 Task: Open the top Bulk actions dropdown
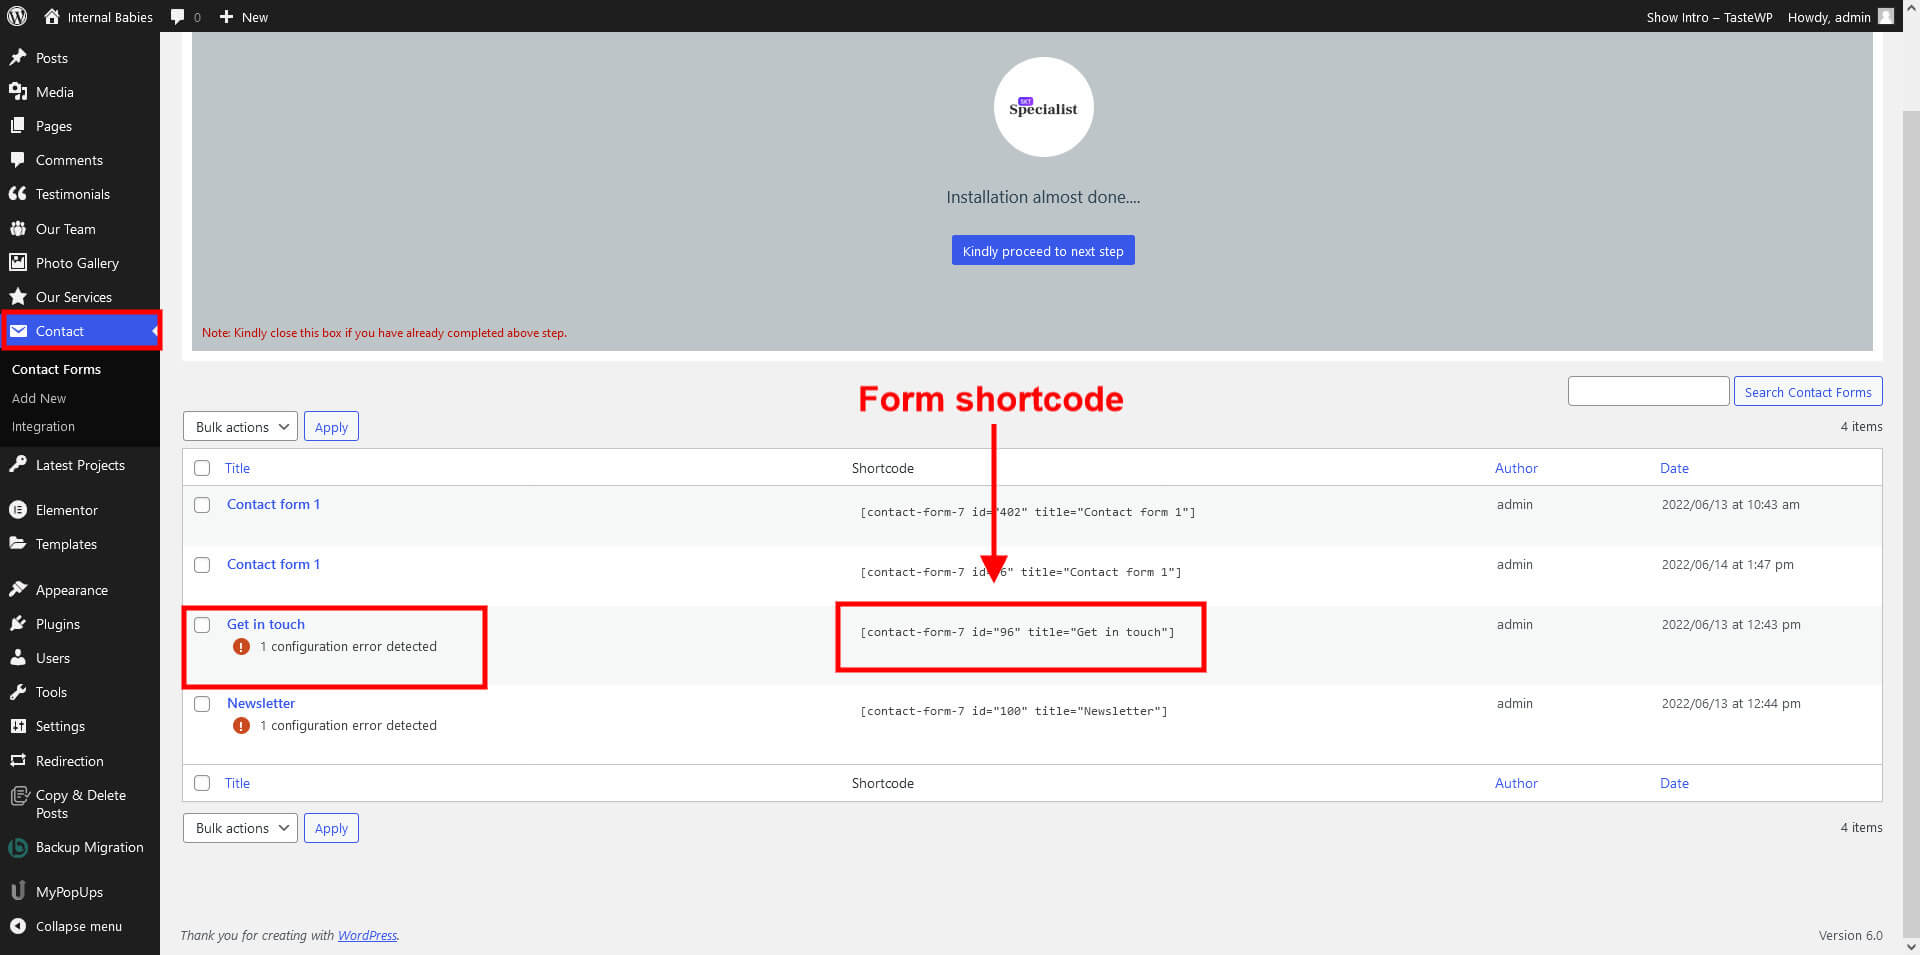coord(240,427)
